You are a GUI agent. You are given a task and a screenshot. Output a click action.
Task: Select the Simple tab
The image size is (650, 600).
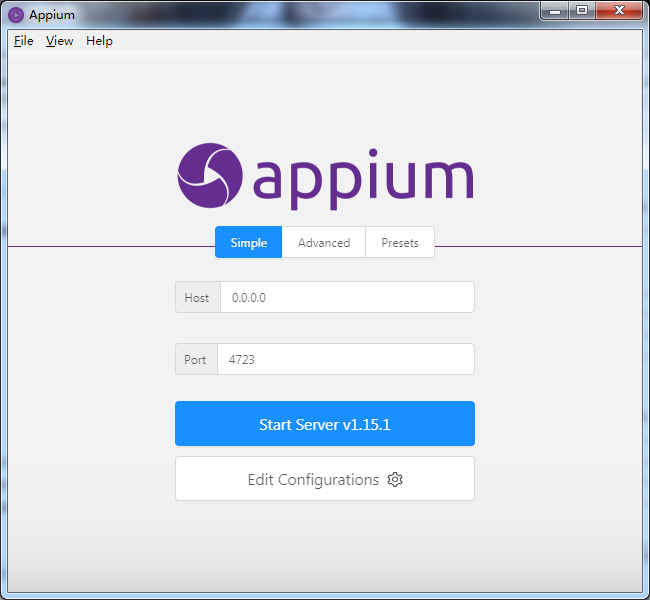point(248,242)
